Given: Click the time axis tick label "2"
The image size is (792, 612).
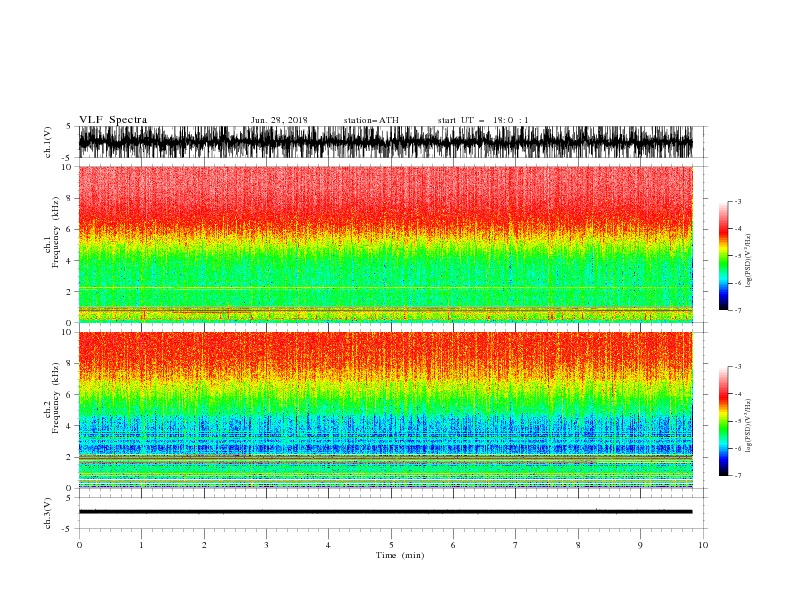Looking at the screenshot, I should tap(204, 545).
